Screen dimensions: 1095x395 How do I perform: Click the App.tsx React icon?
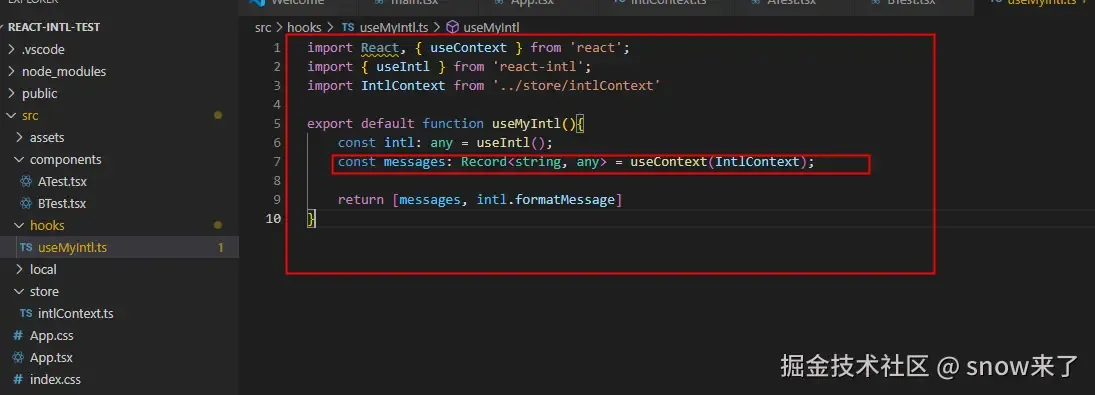click(18, 358)
